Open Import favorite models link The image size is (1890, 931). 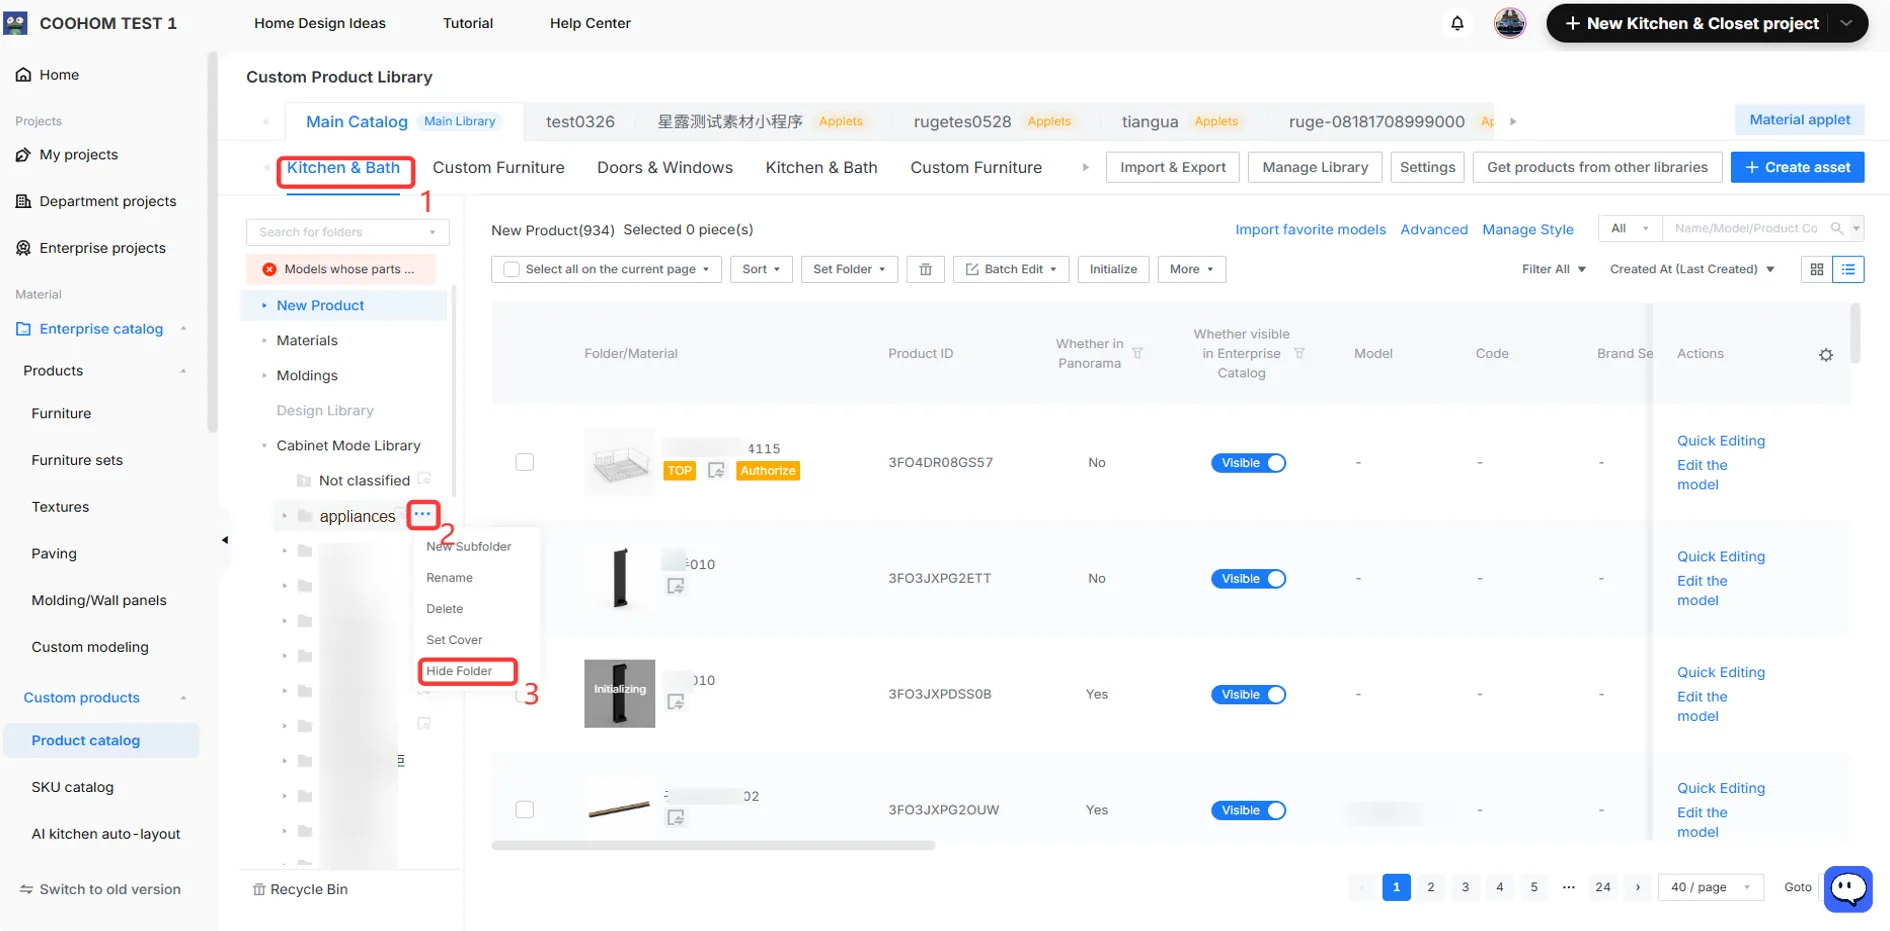click(x=1310, y=229)
